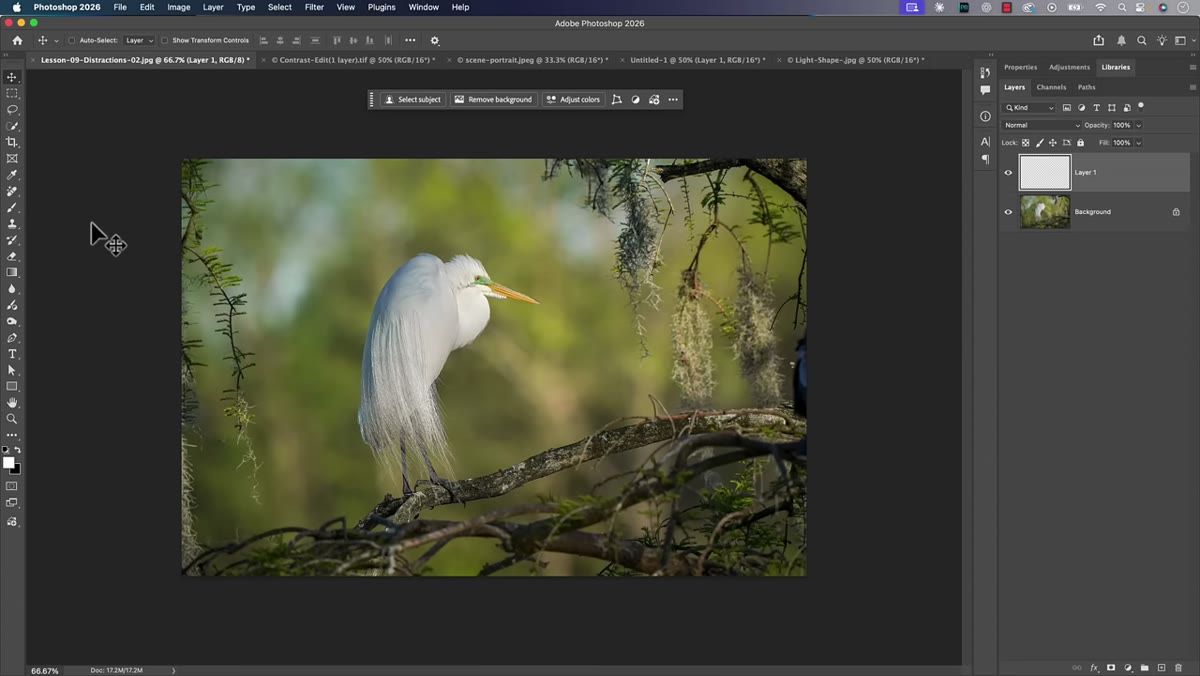Enable Show Transform Controls checkbox
The width and height of the screenshot is (1200, 676).
click(x=164, y=41)
